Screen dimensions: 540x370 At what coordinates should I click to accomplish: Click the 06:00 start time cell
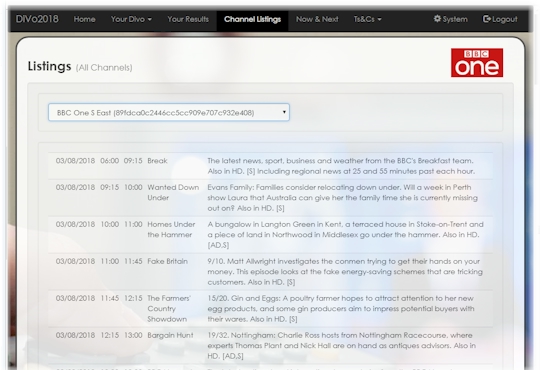110,161
